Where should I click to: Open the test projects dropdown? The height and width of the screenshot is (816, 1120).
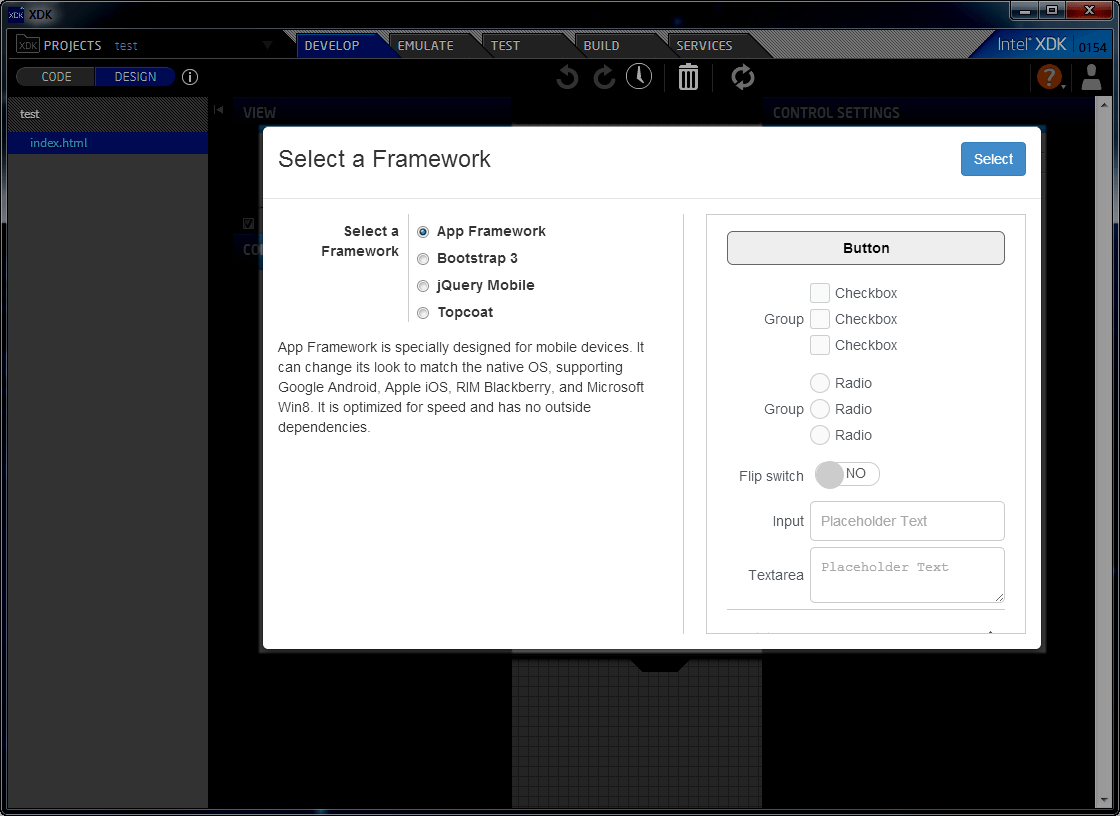[266, 45]
